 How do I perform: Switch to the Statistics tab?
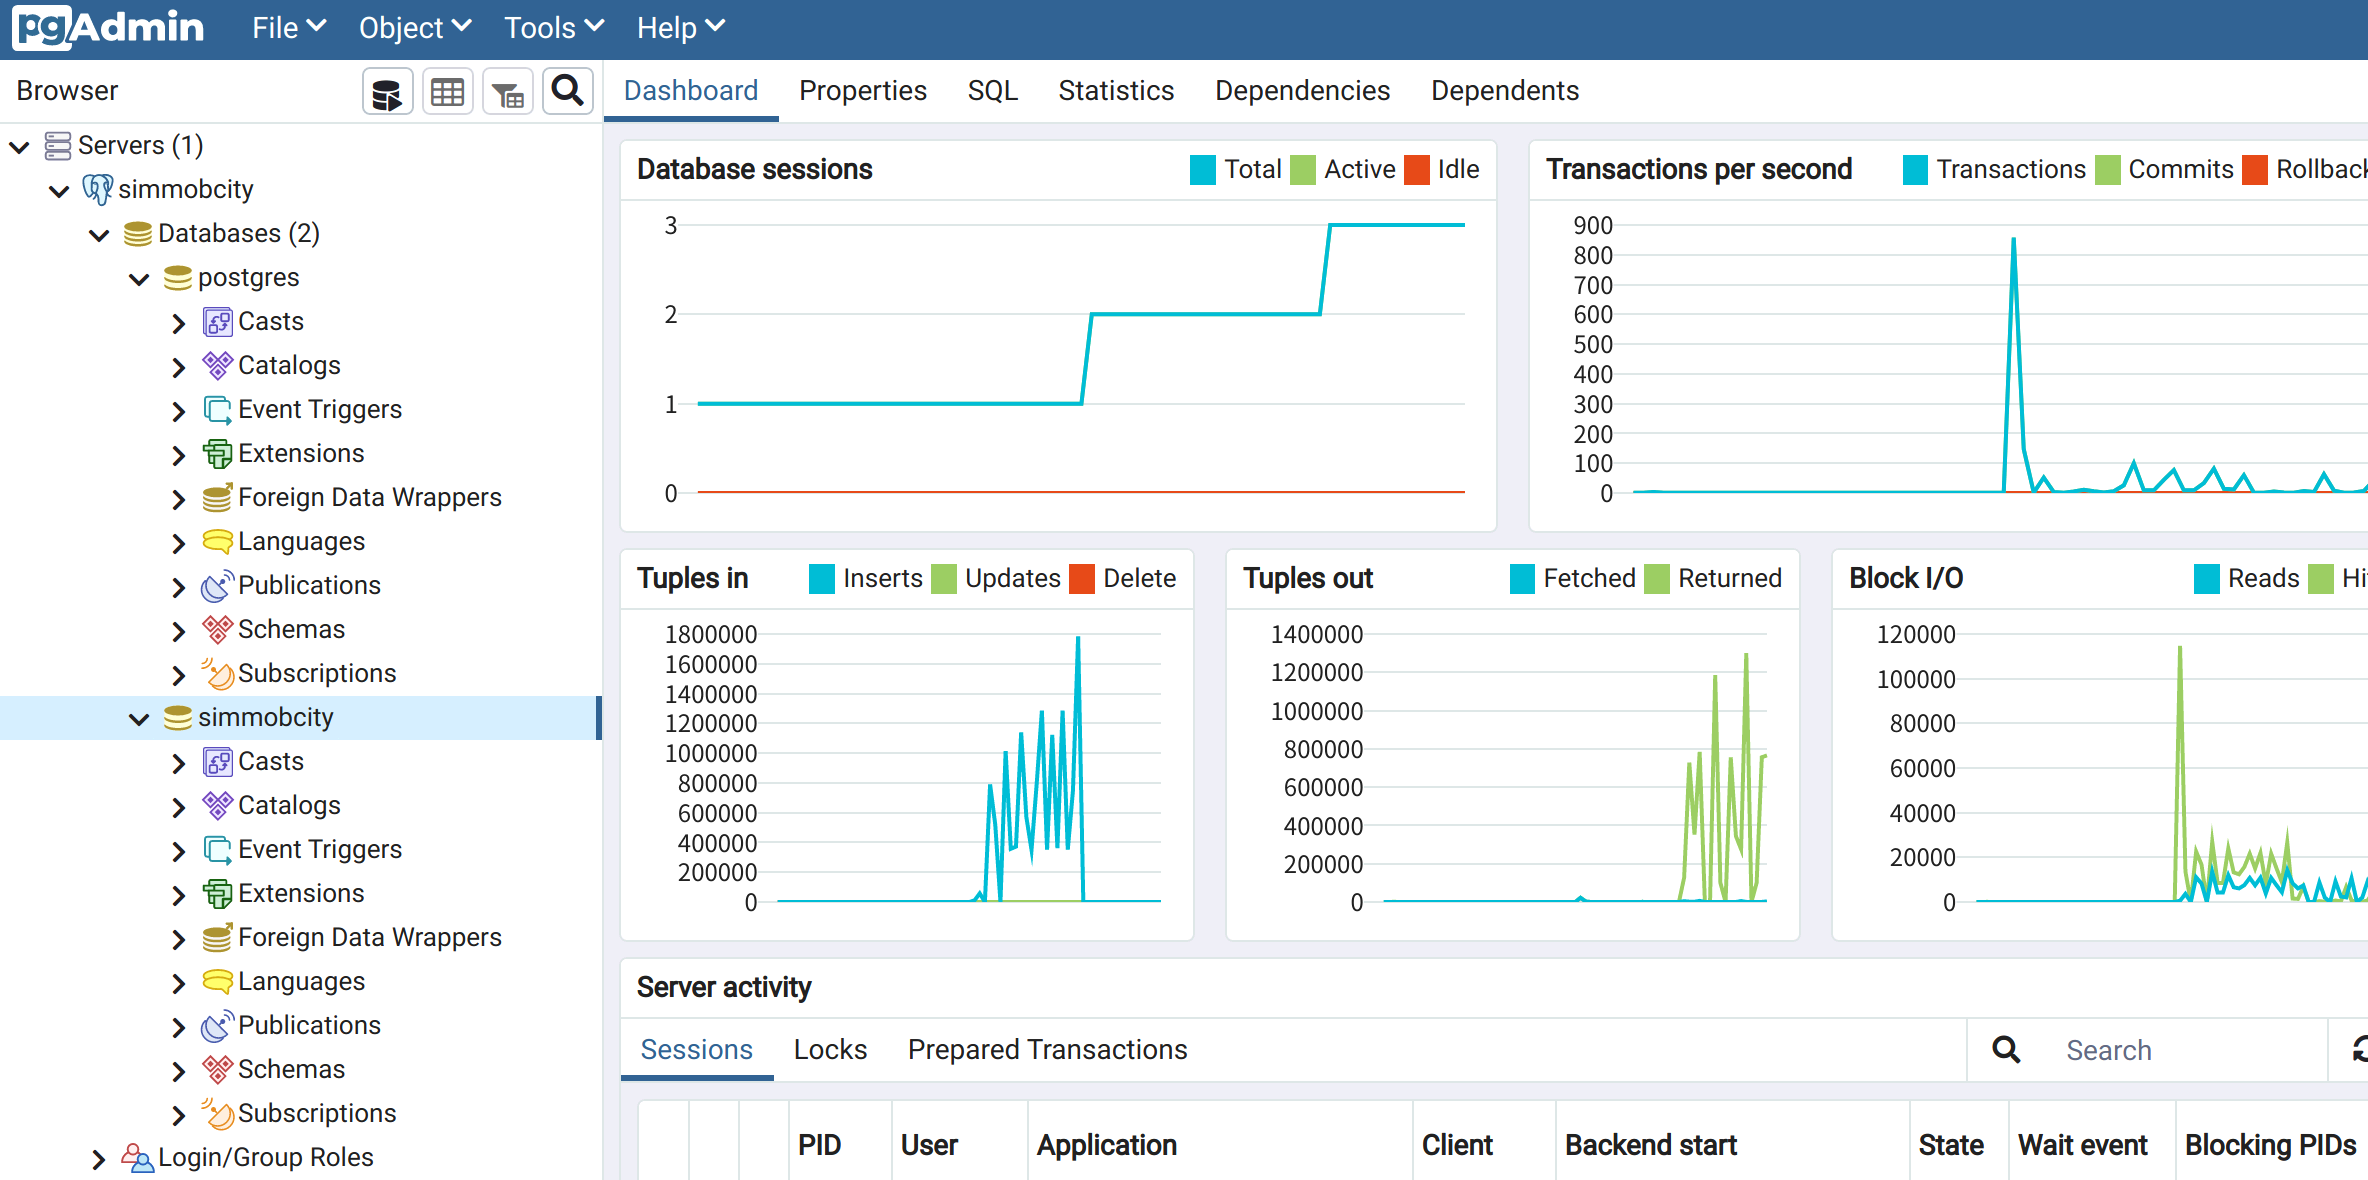point(1116,91)
